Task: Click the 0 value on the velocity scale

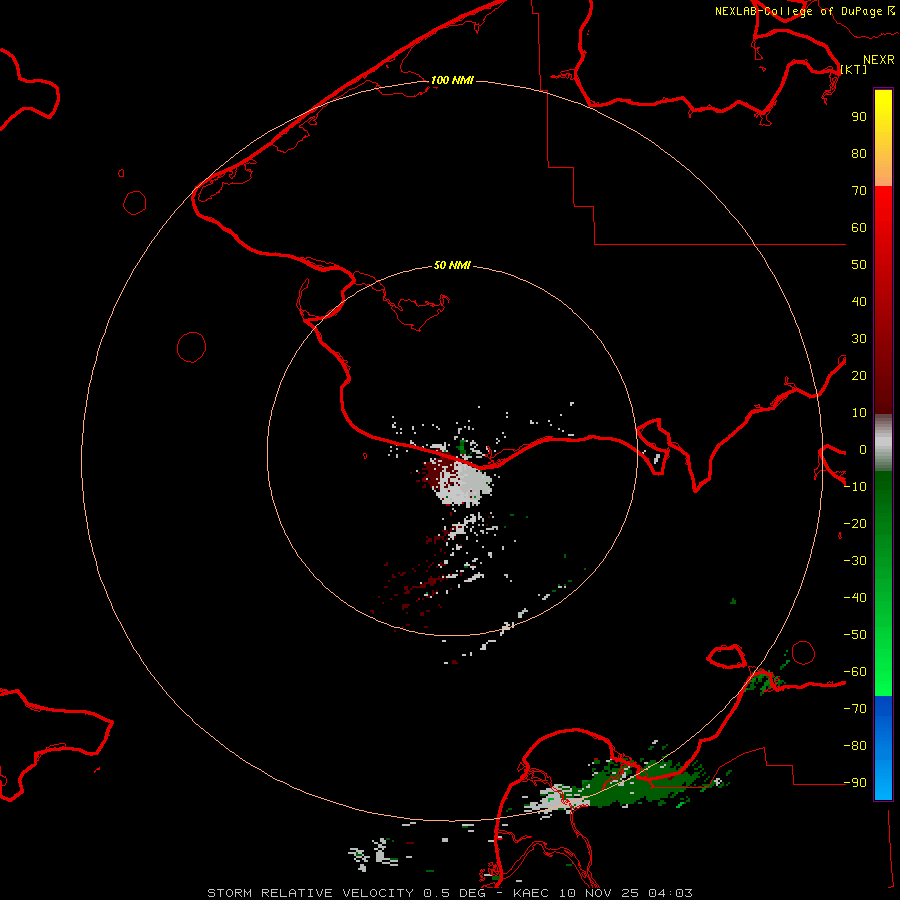Action: tap(863, 449)
